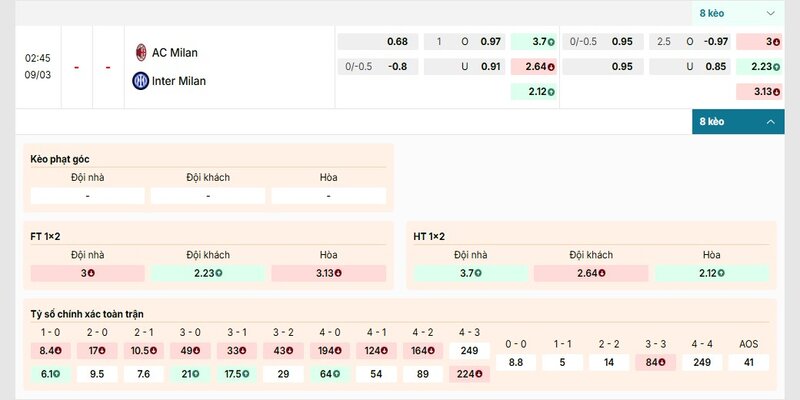Click the HT 1×2 heading
The width and height of the screenshot is (800, 400).
tap(429, 237)
